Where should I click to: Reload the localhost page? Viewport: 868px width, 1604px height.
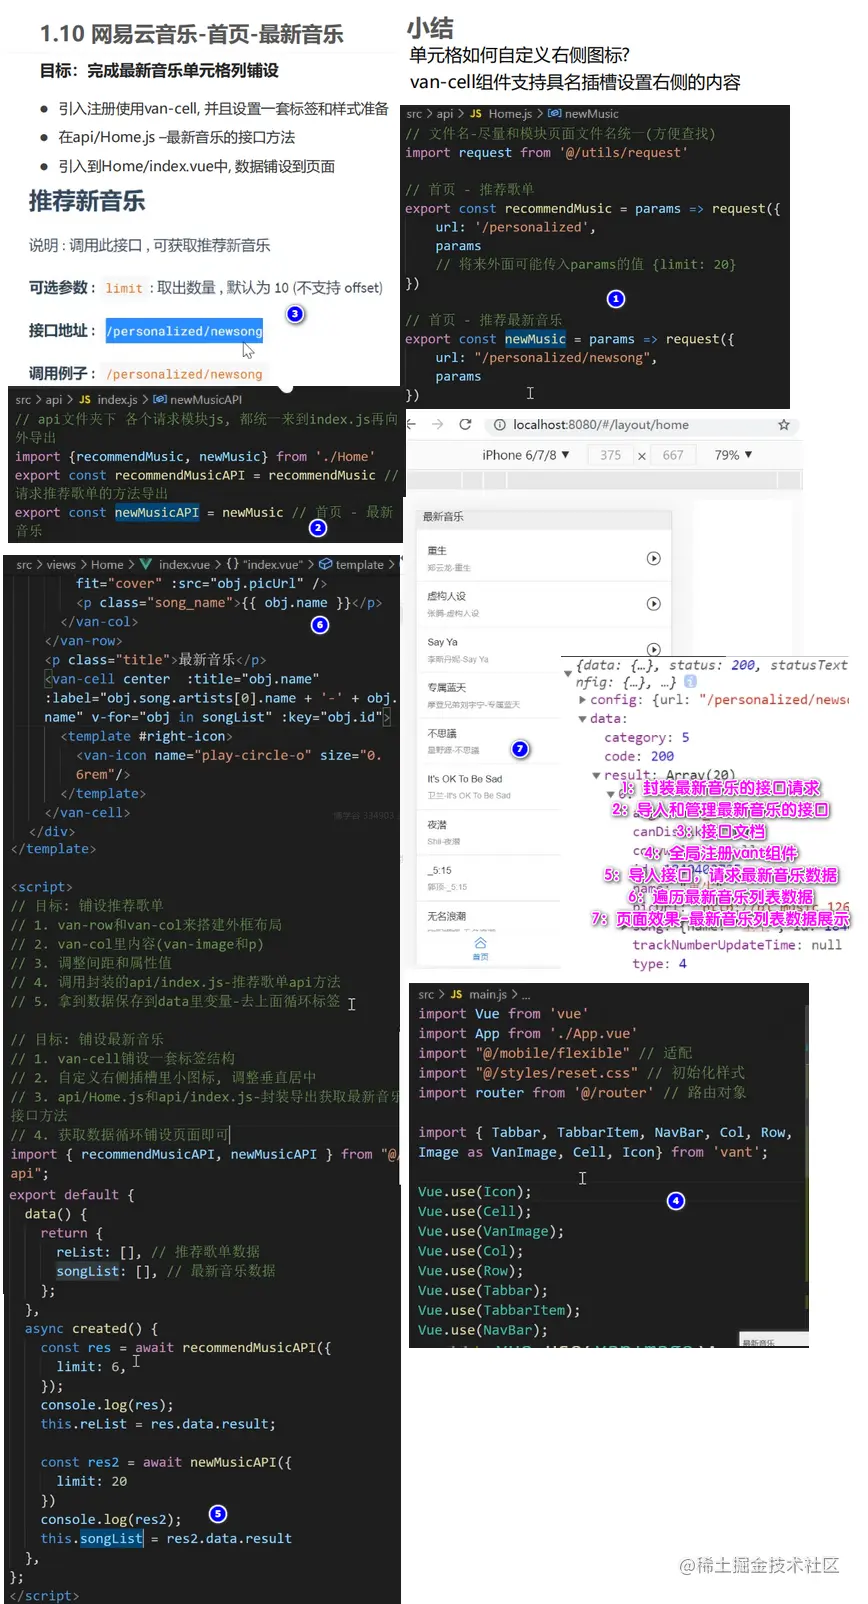click(465, 425)
